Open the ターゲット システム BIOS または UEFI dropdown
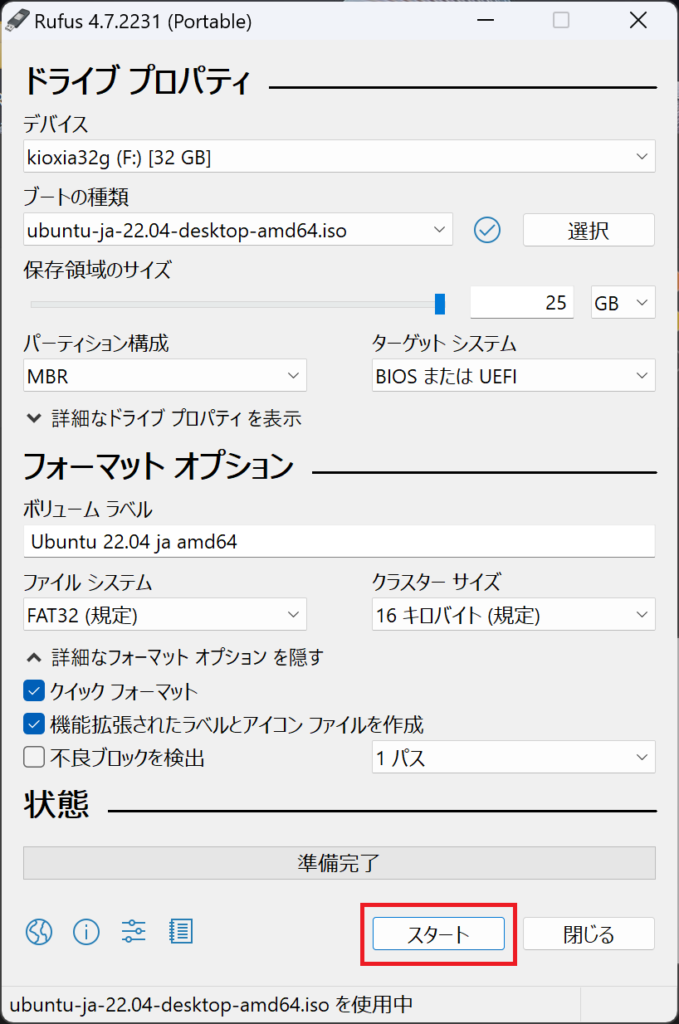The image size is (679, 1024). click(513, 376)
